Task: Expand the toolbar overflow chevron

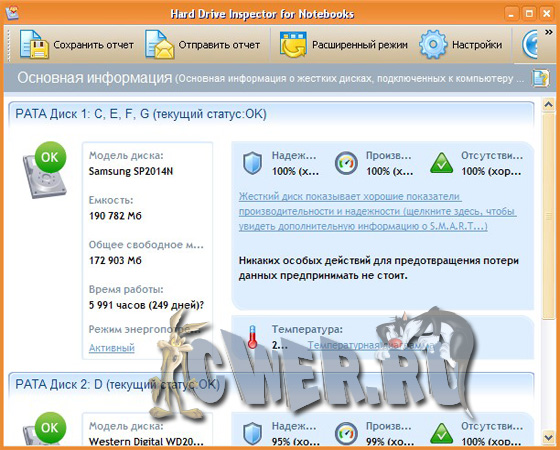Action: pyautogui.click(x=549, y=32)
